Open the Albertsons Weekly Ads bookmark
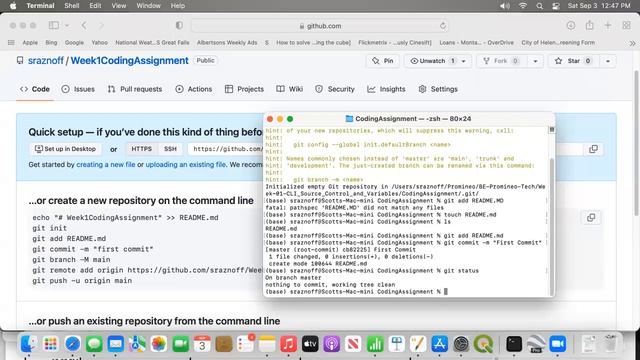 click(227, 42)
